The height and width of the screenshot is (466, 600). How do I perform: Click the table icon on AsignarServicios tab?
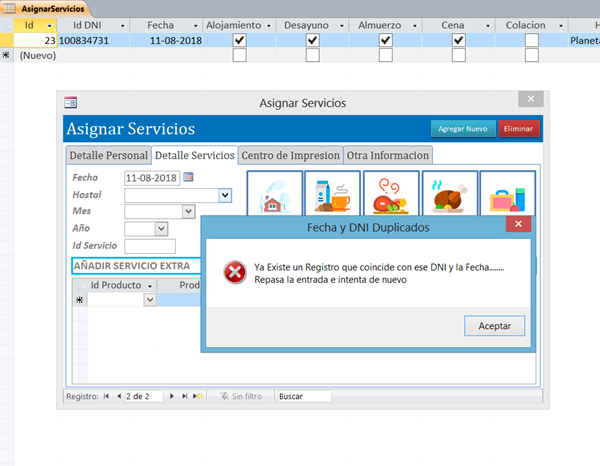pyautogui.click(x=9, y=8)
